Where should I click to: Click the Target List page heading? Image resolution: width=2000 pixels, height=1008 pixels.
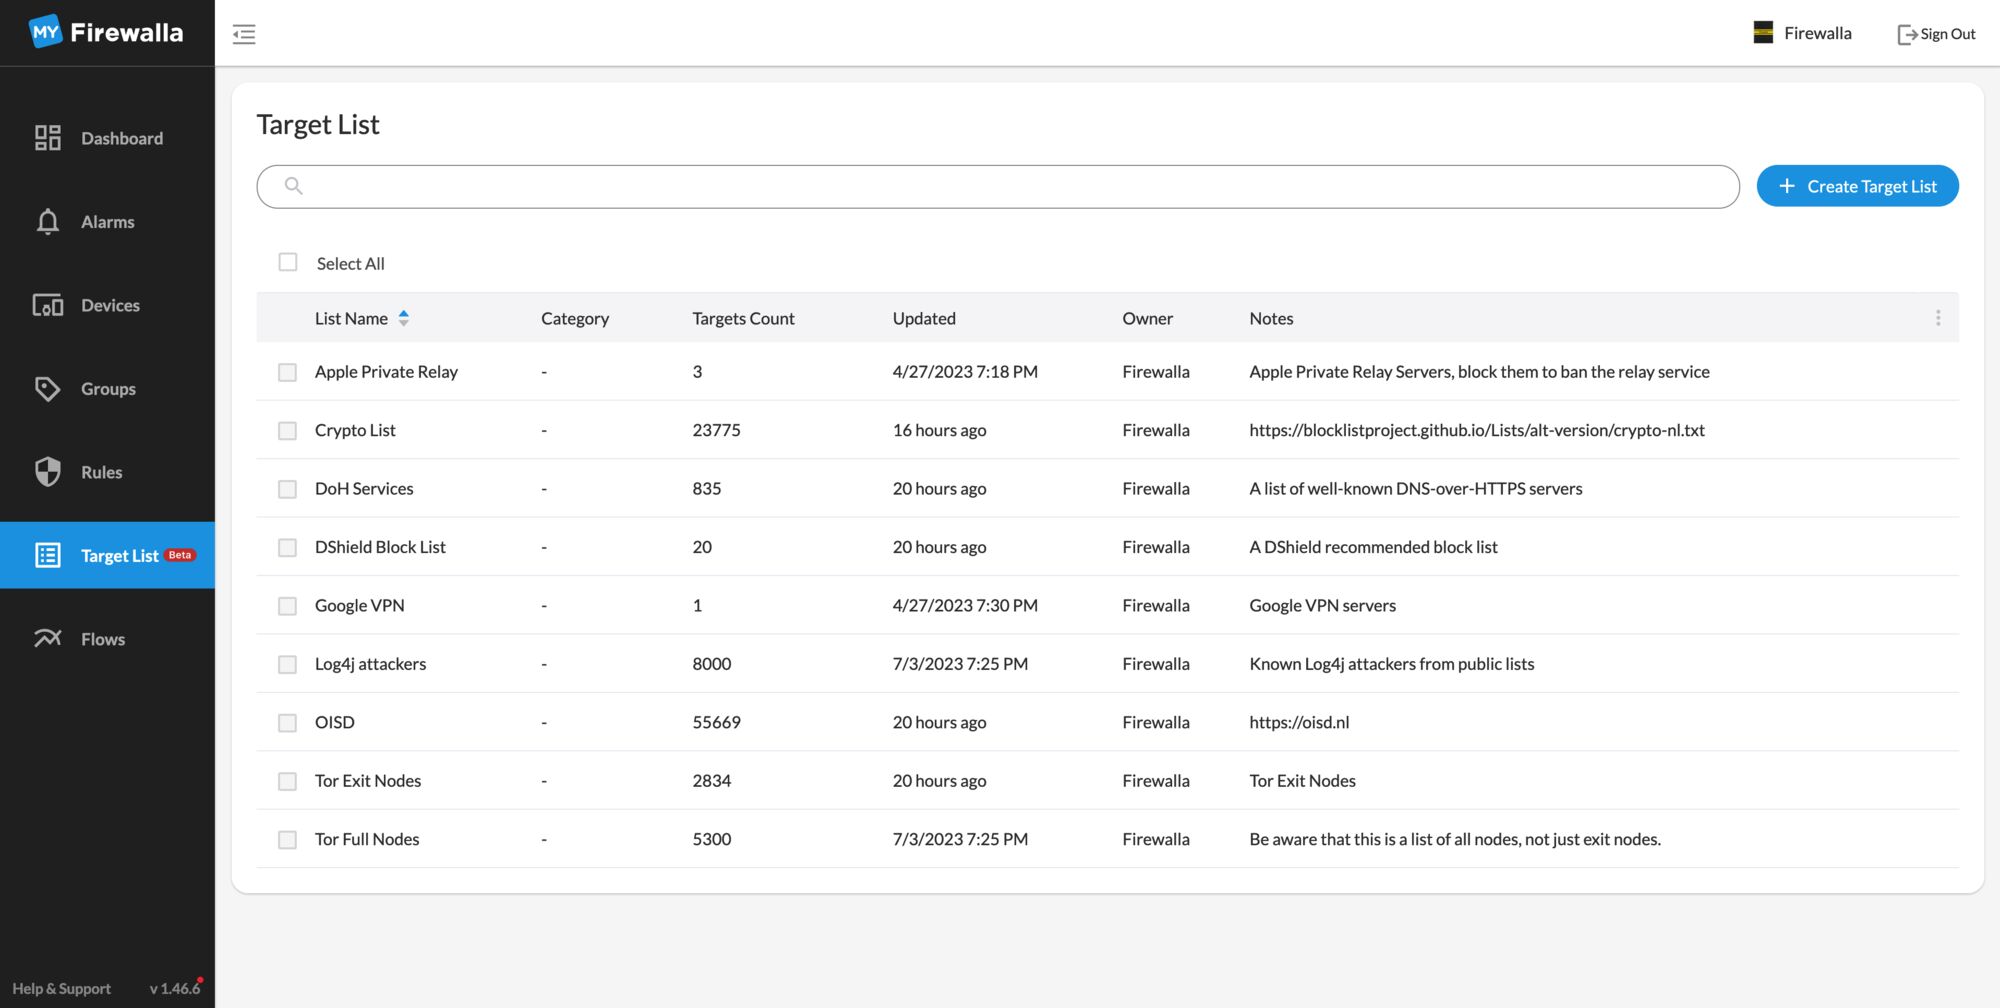coord(318,124)
